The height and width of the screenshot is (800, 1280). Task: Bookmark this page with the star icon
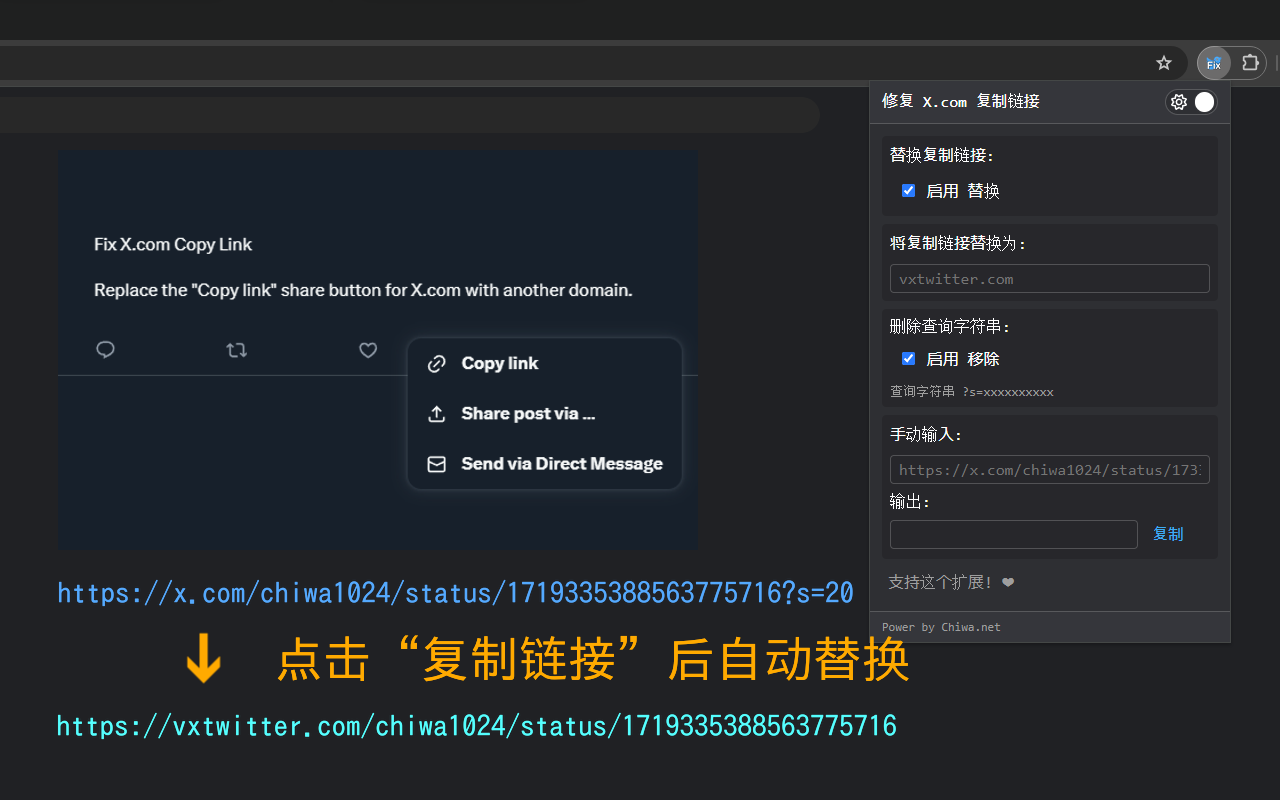[1164, 63]
